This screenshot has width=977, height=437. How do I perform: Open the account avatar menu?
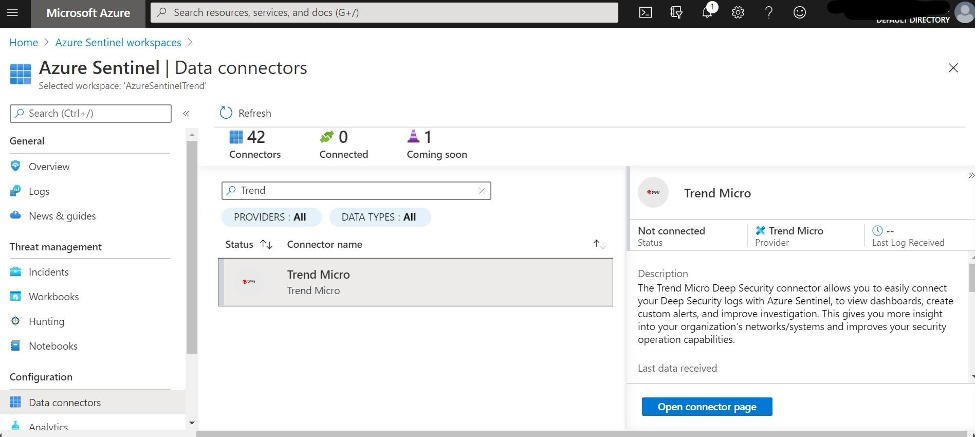pyautogui.click(x=964, y=11)
